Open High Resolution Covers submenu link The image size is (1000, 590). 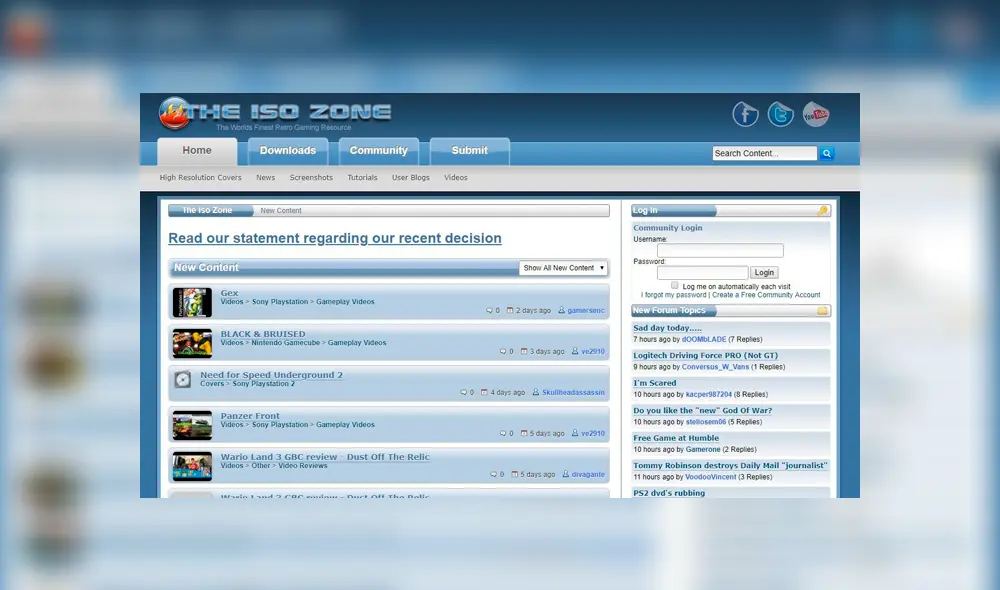tap(200, 178)
